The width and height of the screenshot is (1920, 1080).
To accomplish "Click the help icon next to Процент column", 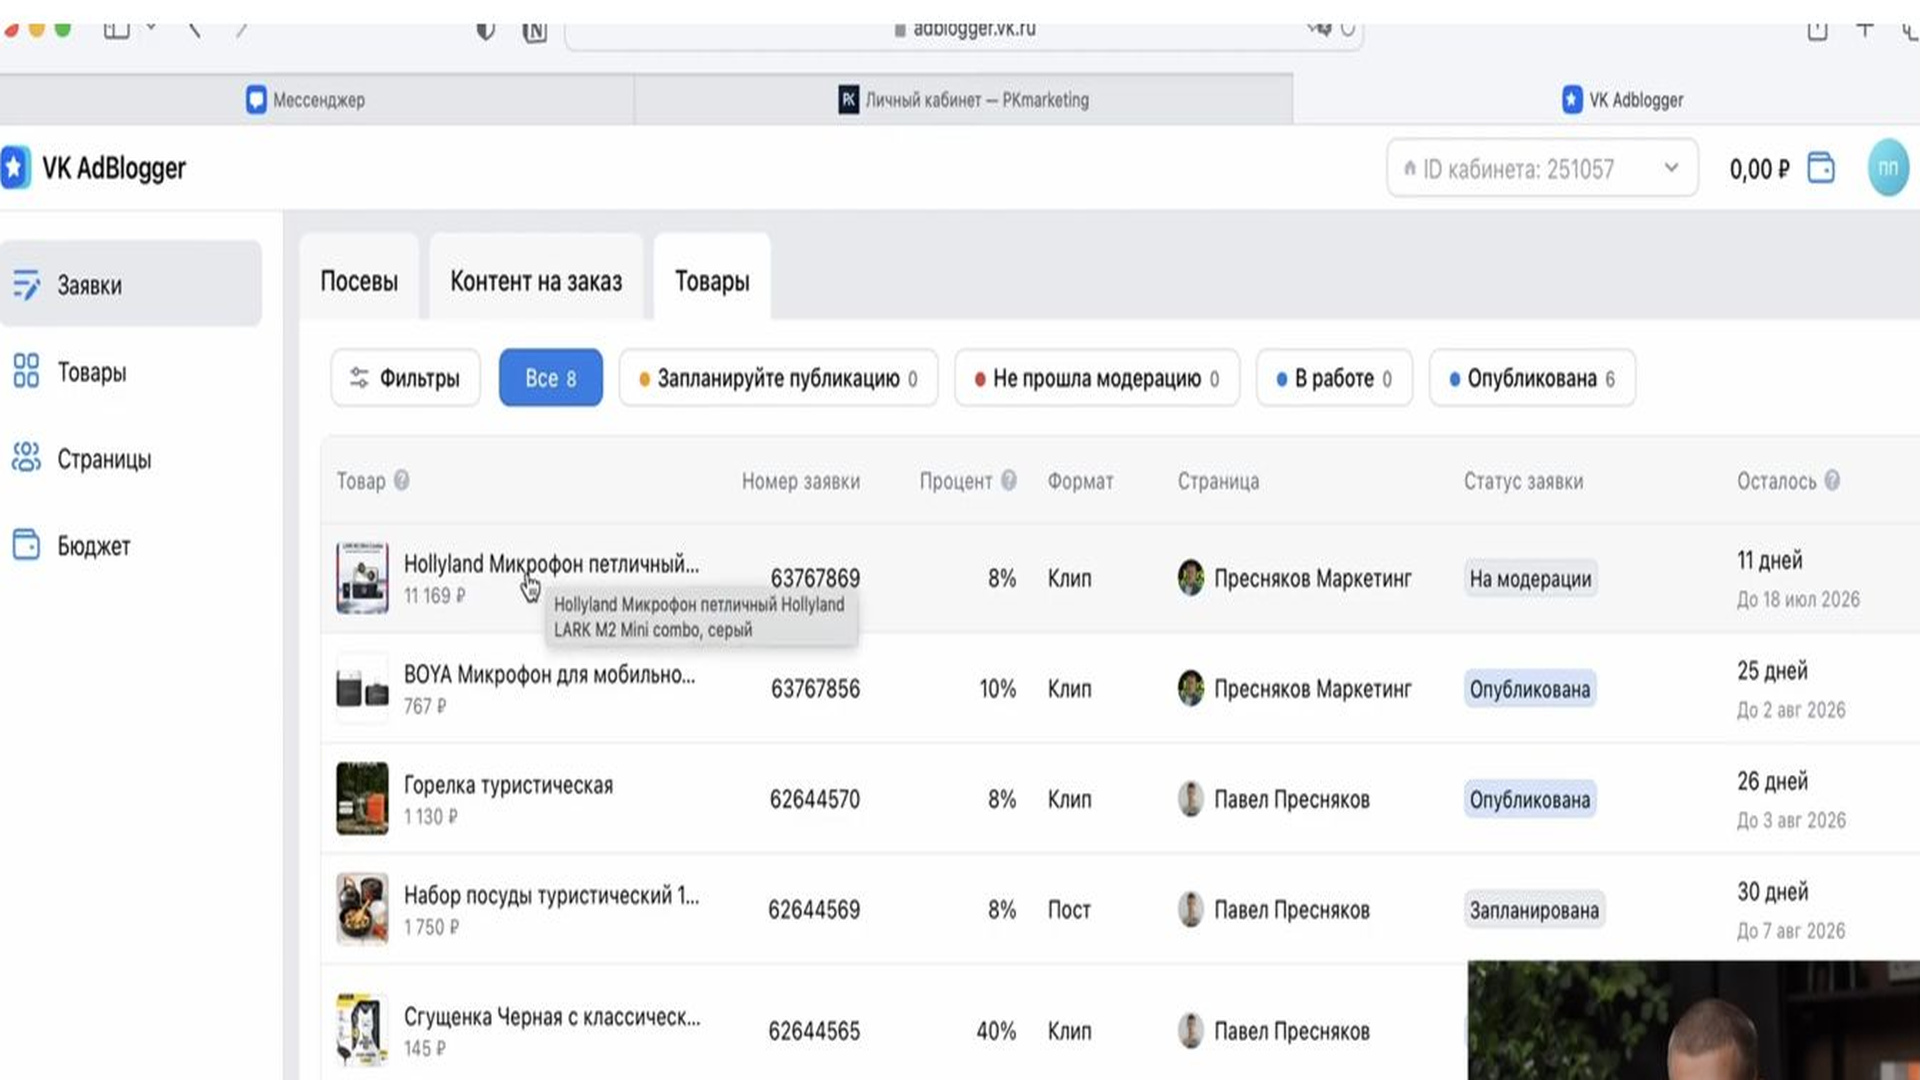I will [1009, 480].
